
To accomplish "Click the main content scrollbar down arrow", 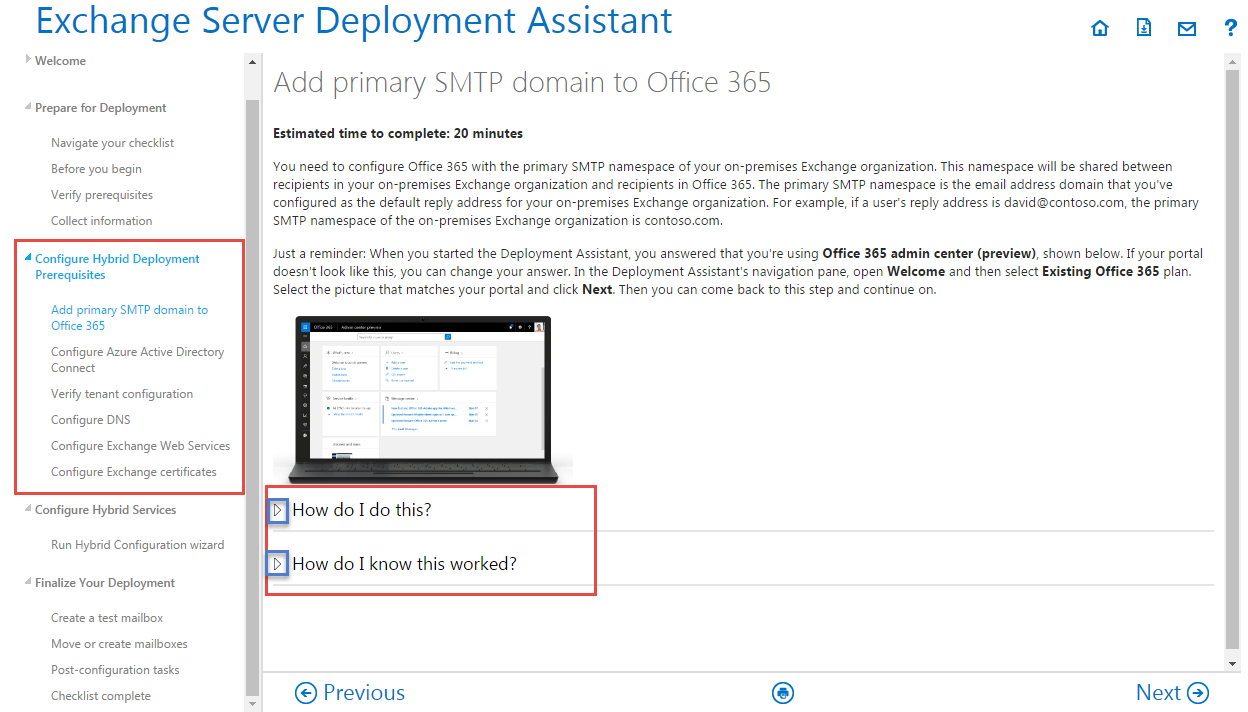I will (1232, 663).
